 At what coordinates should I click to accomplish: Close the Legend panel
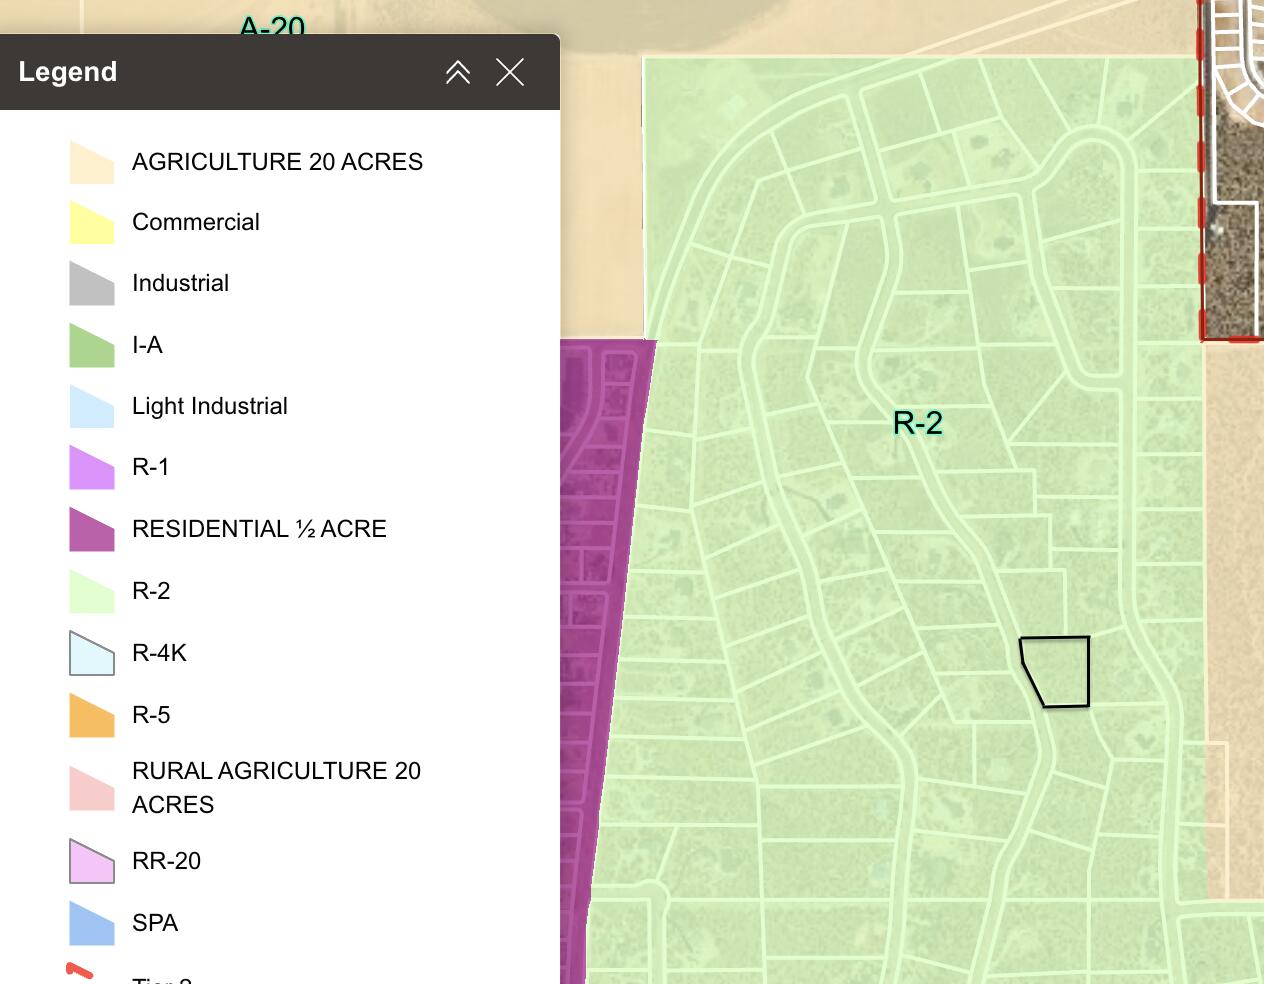510,72
